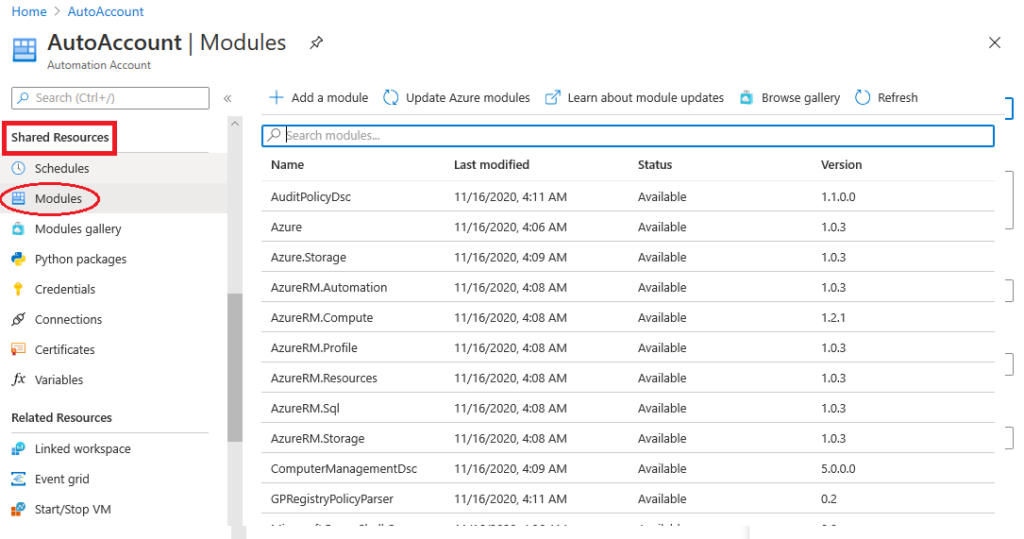Open the AzureRM.Resources module row

pyautogui.click(x=628, y=378)
